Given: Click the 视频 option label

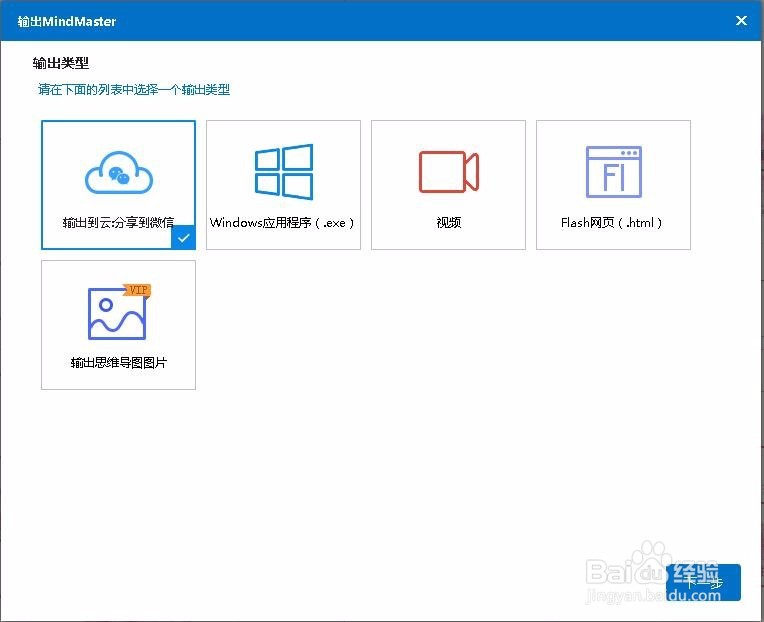Looking at the screenshot, I should pyautogui.click(x=449, y=223).
